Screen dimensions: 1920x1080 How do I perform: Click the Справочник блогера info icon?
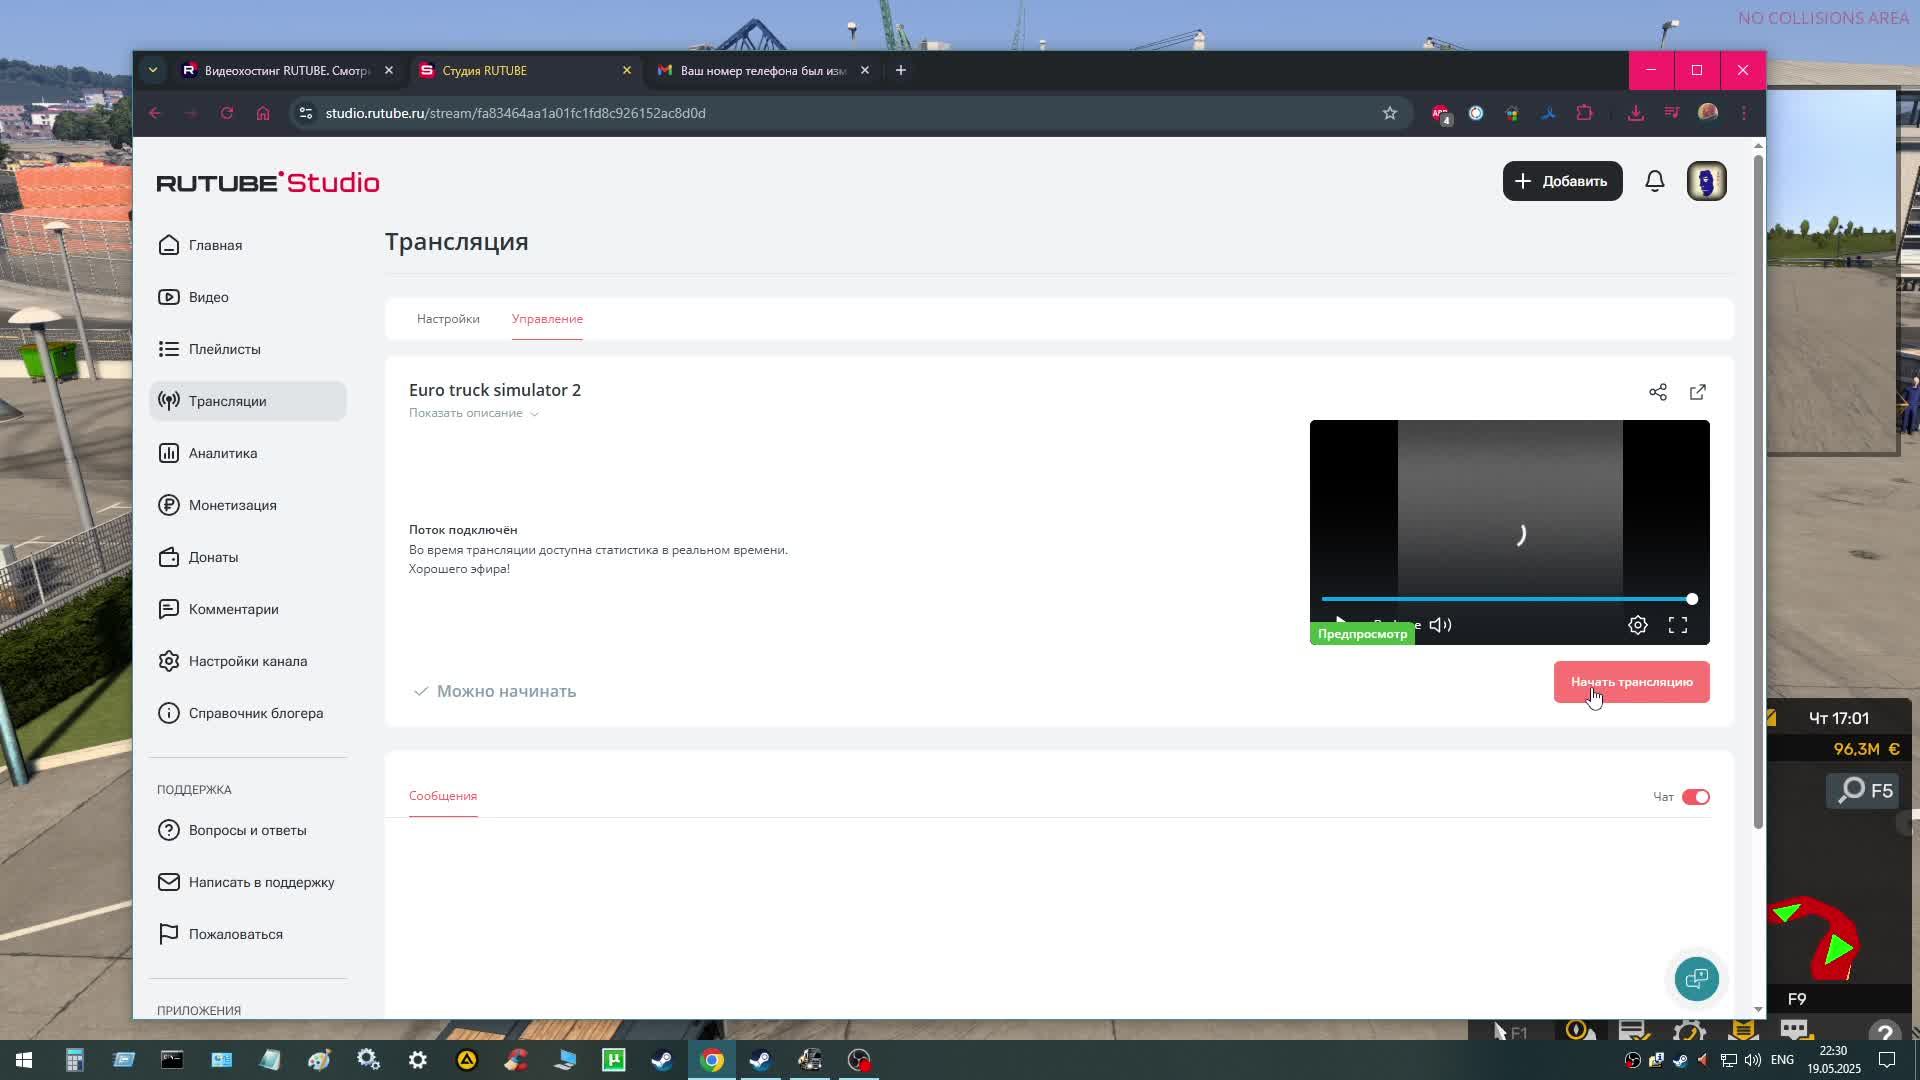(x=169, y=713)
